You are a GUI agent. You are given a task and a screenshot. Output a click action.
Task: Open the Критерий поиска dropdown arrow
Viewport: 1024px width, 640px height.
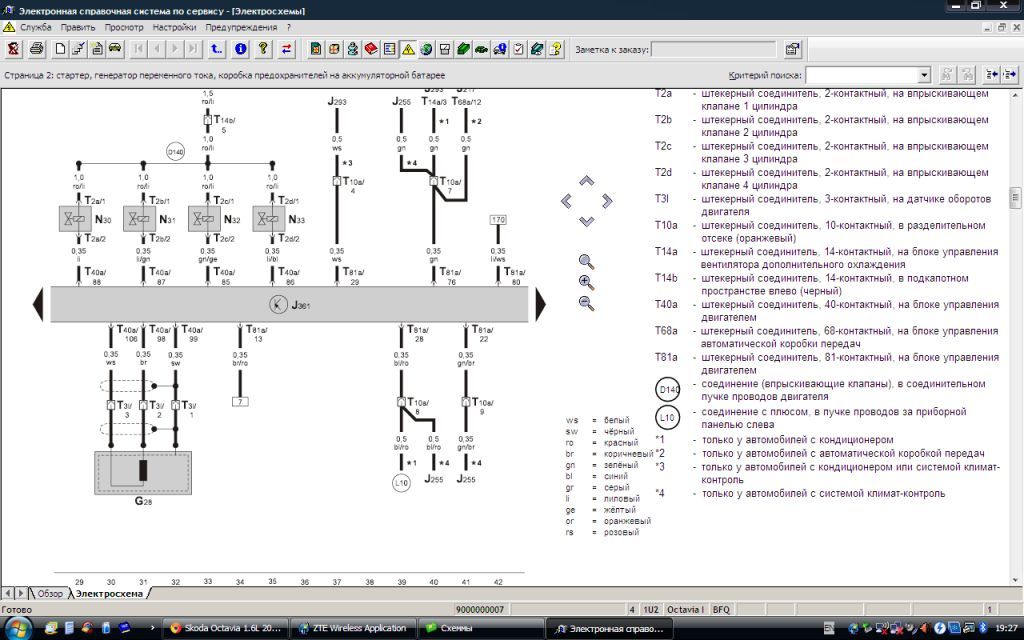(923, 75)
